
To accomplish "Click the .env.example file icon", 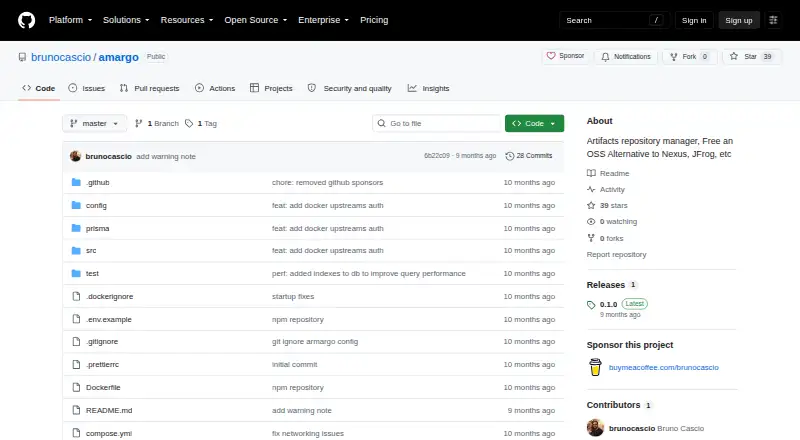I will (x=76, y=319).
